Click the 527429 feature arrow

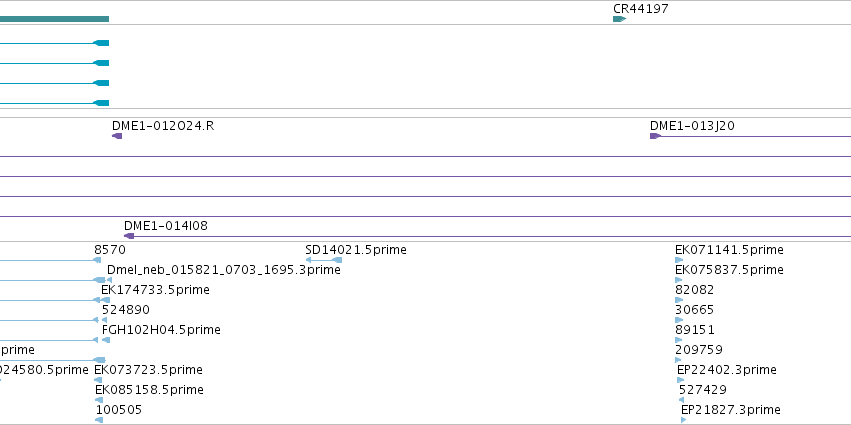pos(682,400)
